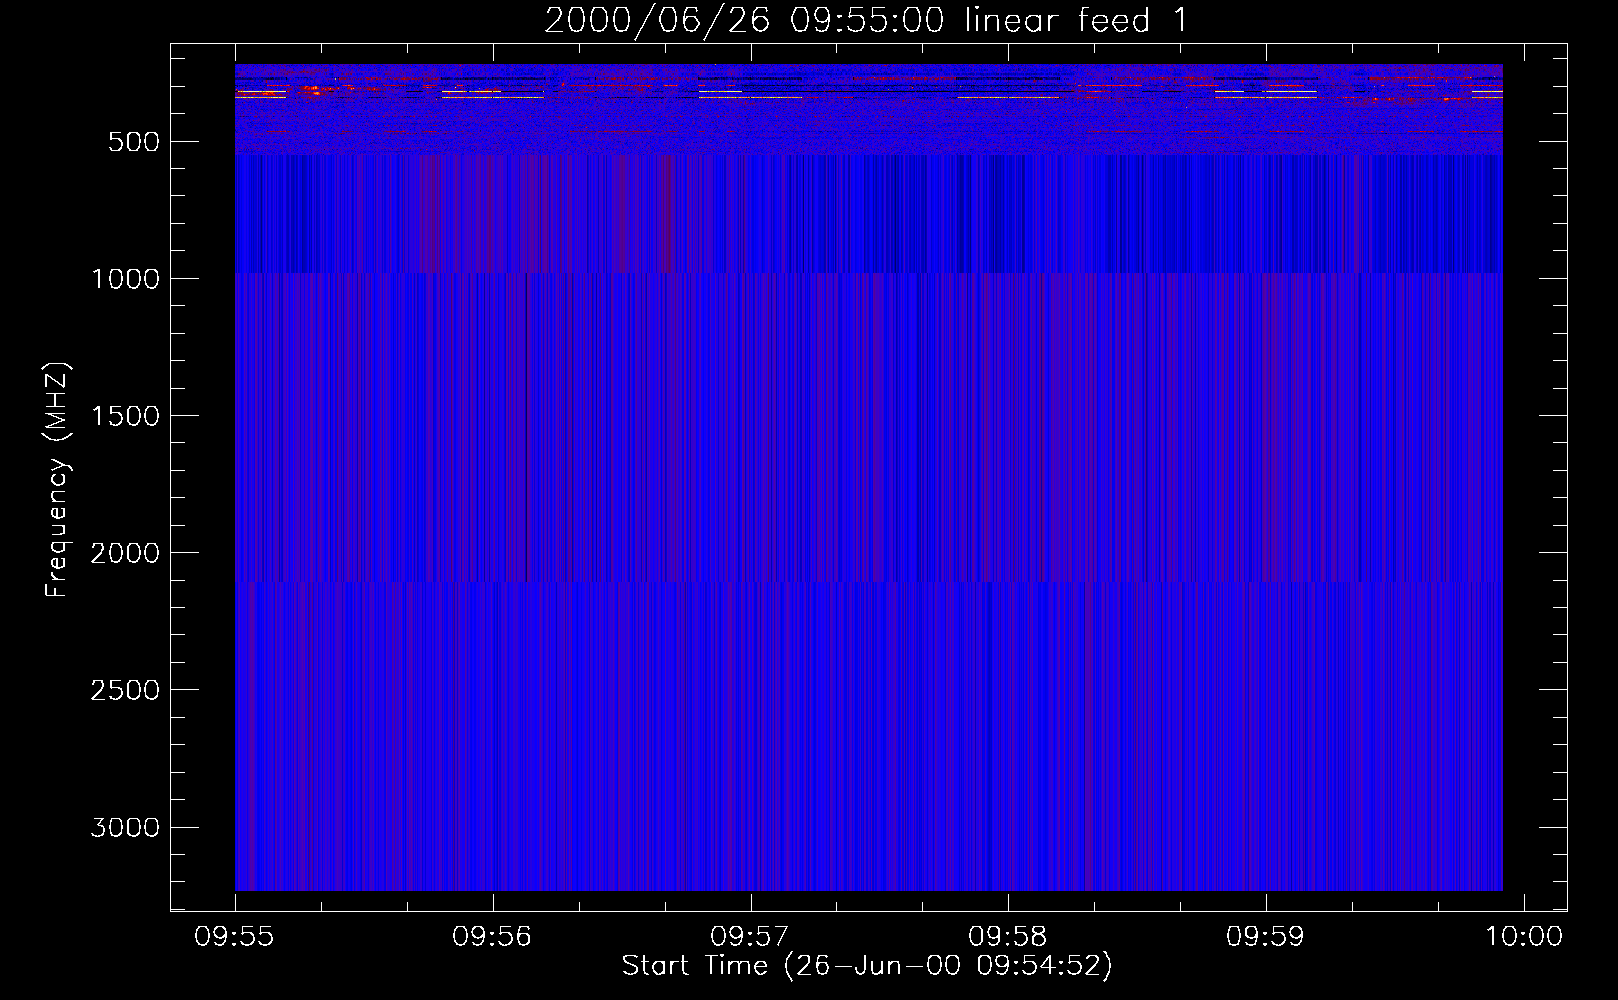Click the 09:56 time tick label
1618x1000 pixels.
coord(492,937)
